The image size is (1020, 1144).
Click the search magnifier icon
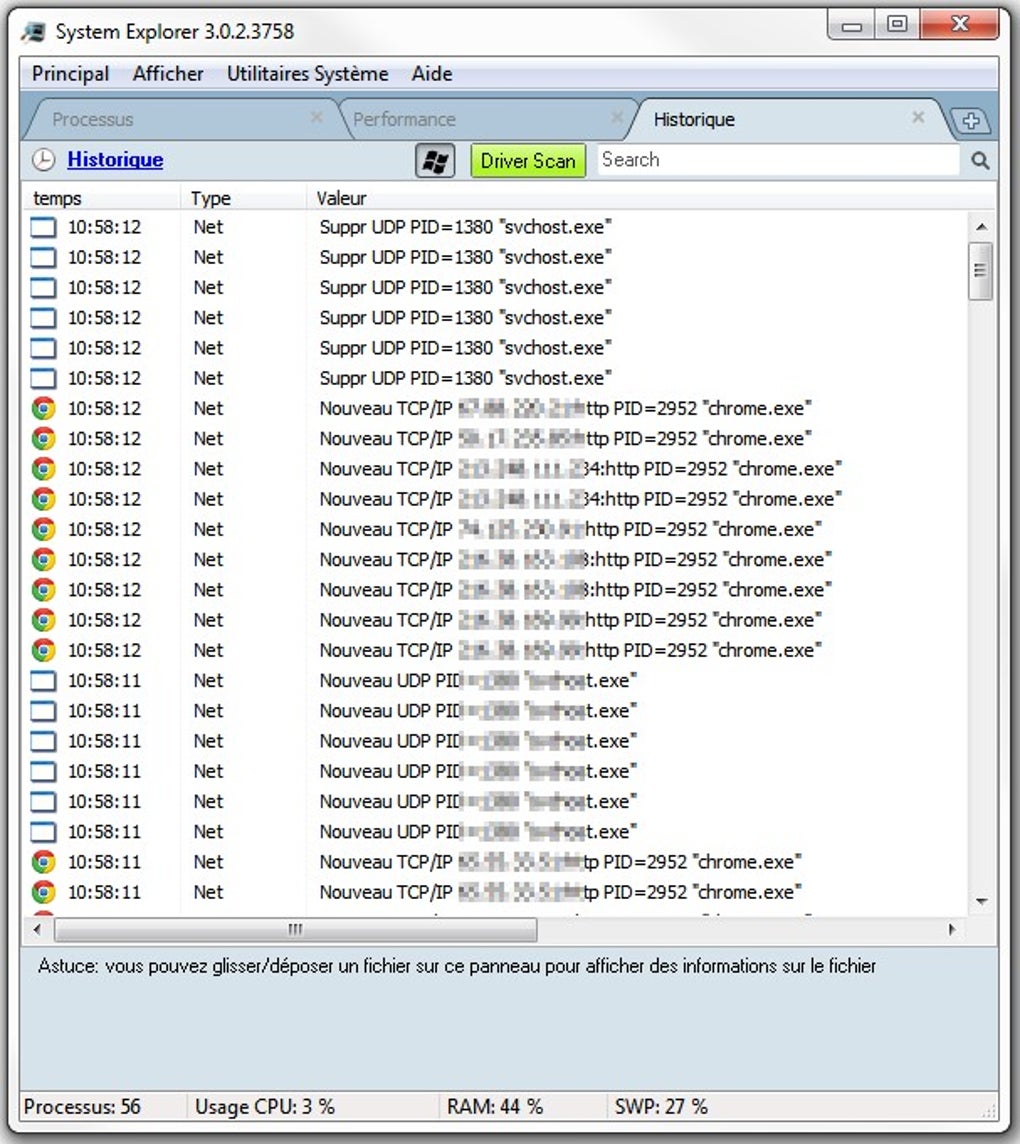pyautogui.click(x=981, y=160)
